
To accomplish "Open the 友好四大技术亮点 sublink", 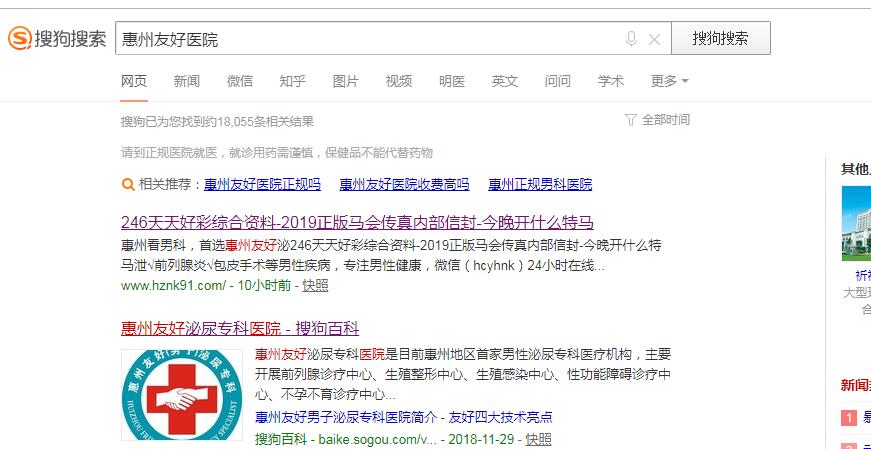I will pyautogui.click(x=500, y=417).
